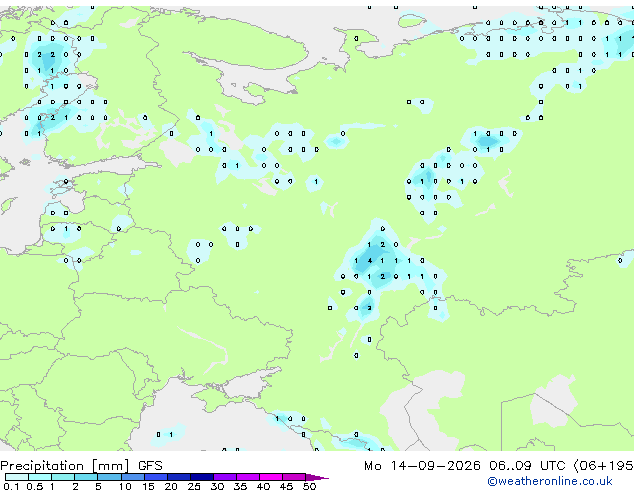
Task: Click the weatheronline.co.uk copyright link
Action: tap(550, 481)
